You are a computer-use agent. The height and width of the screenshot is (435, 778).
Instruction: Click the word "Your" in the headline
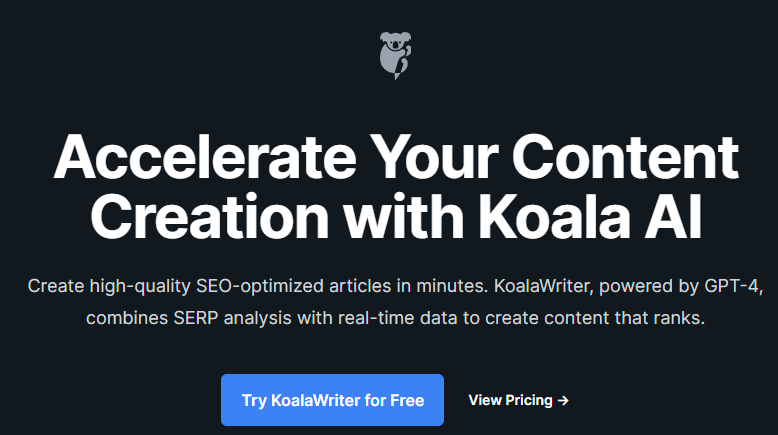point(434,158)
